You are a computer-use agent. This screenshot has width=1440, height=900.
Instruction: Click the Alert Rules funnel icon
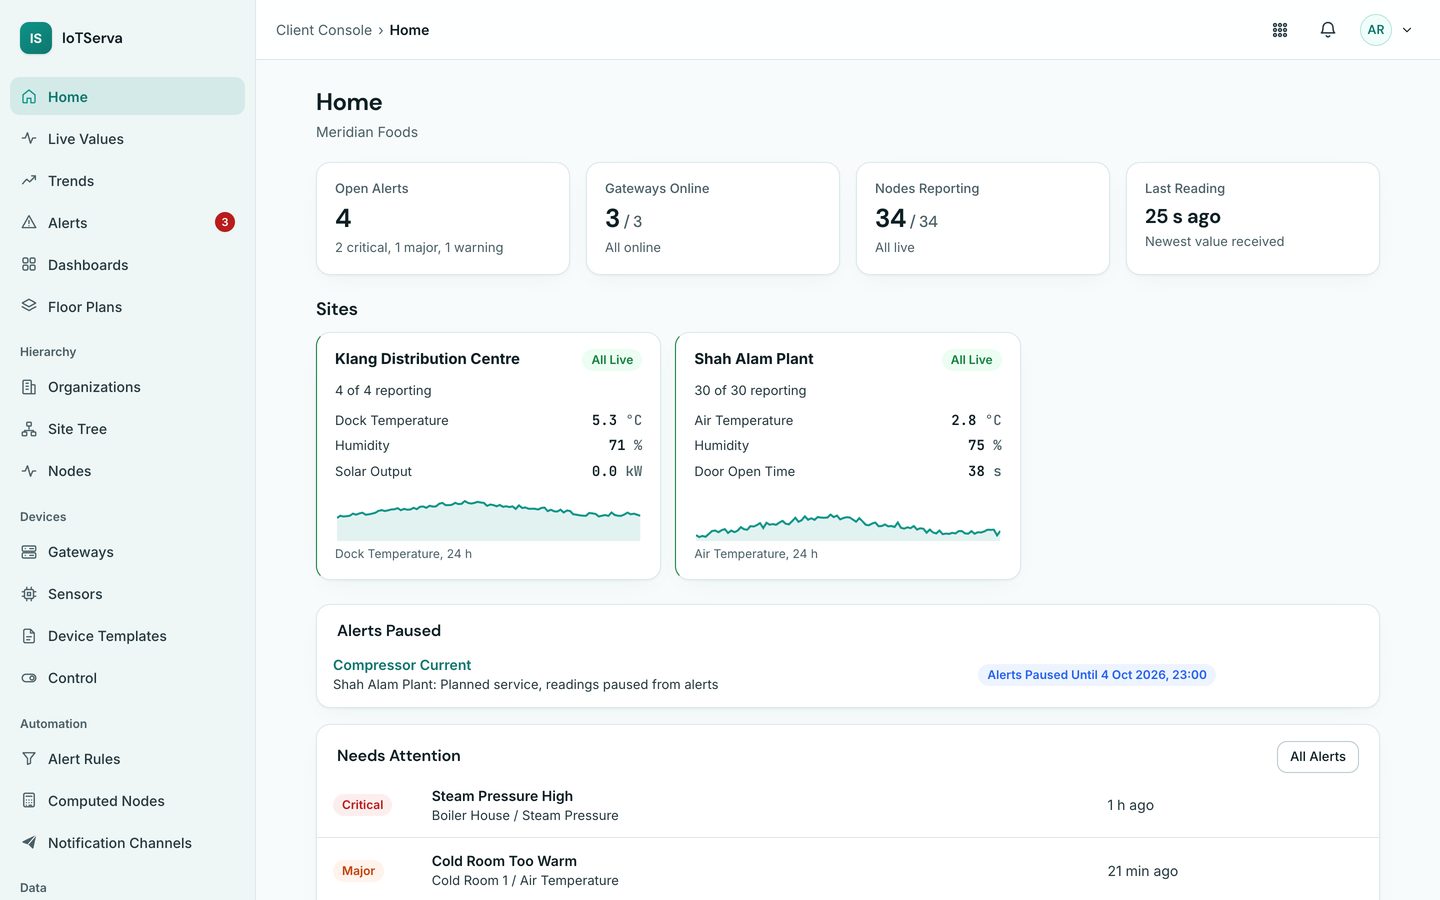29,759
